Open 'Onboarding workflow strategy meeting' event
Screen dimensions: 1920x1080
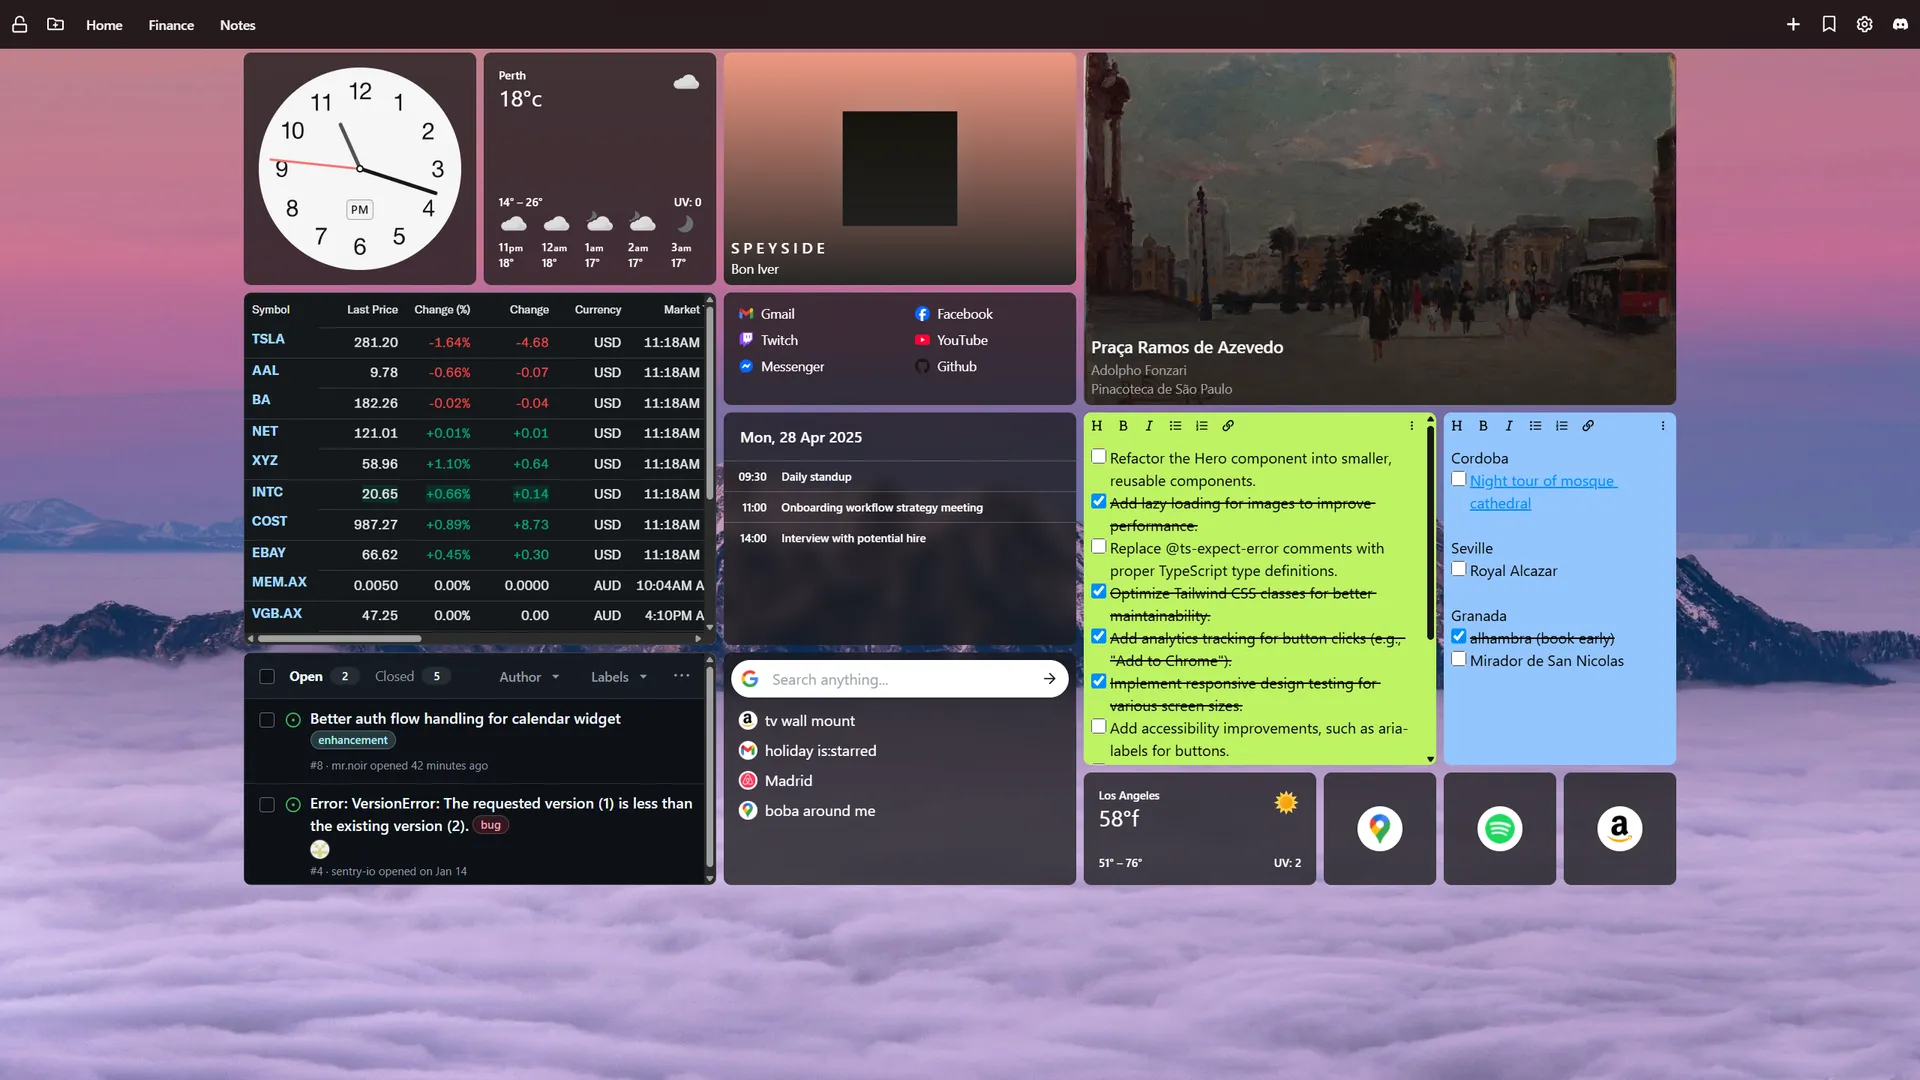[882, 508]
